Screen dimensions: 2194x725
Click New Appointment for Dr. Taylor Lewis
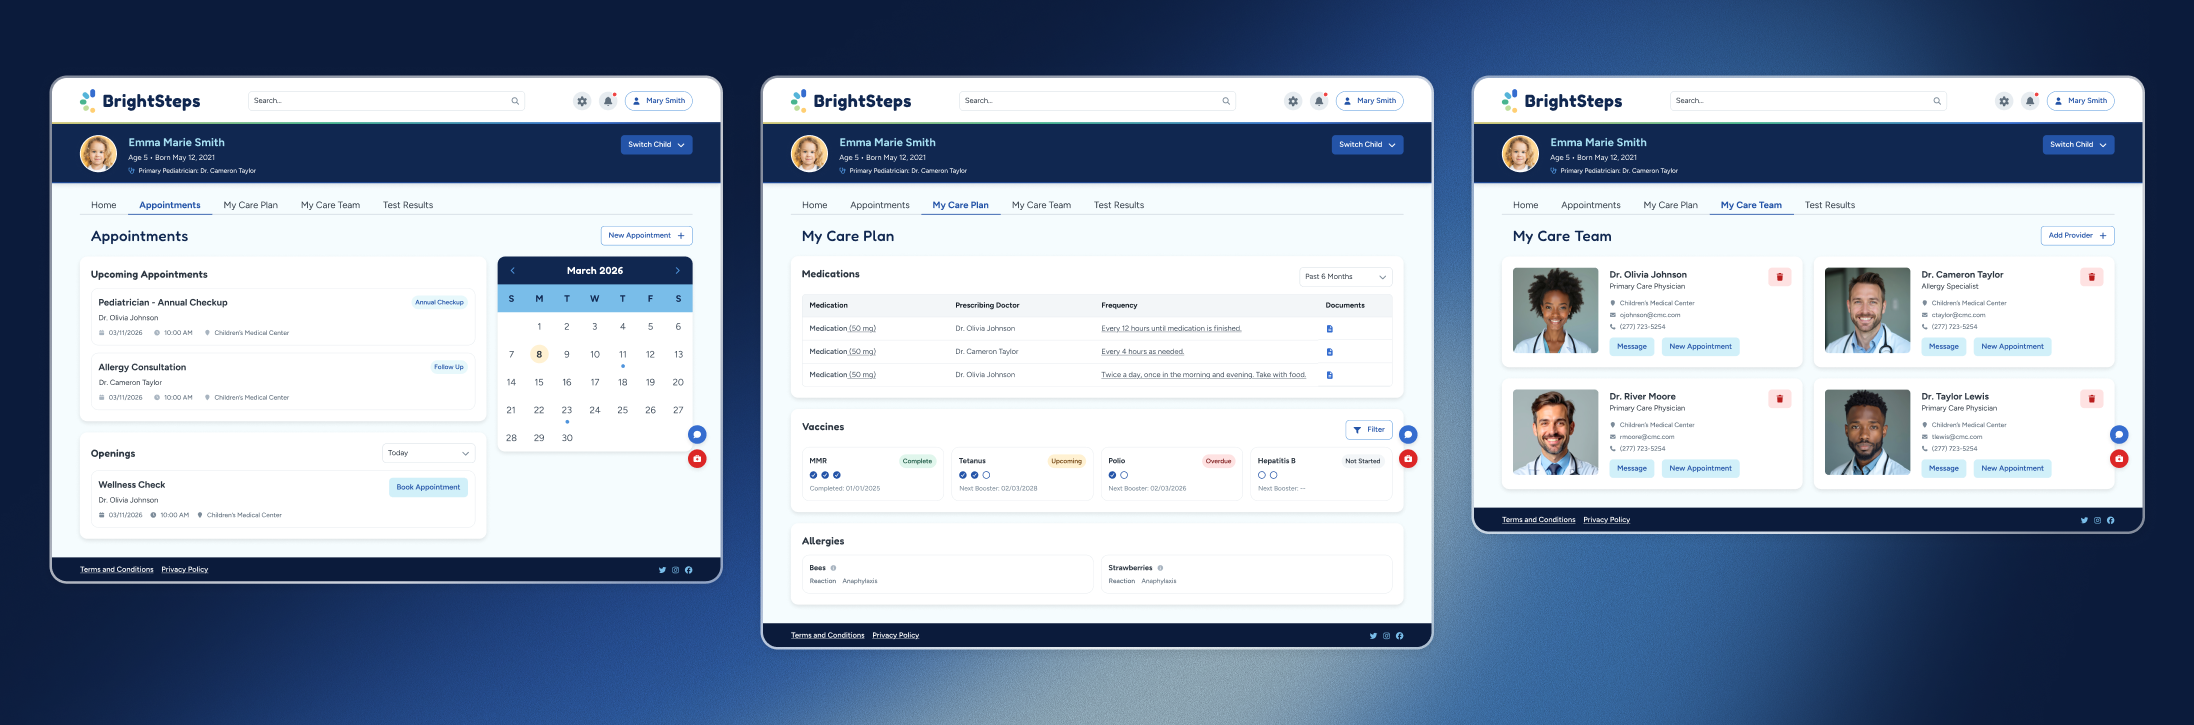click(2012, 469)
